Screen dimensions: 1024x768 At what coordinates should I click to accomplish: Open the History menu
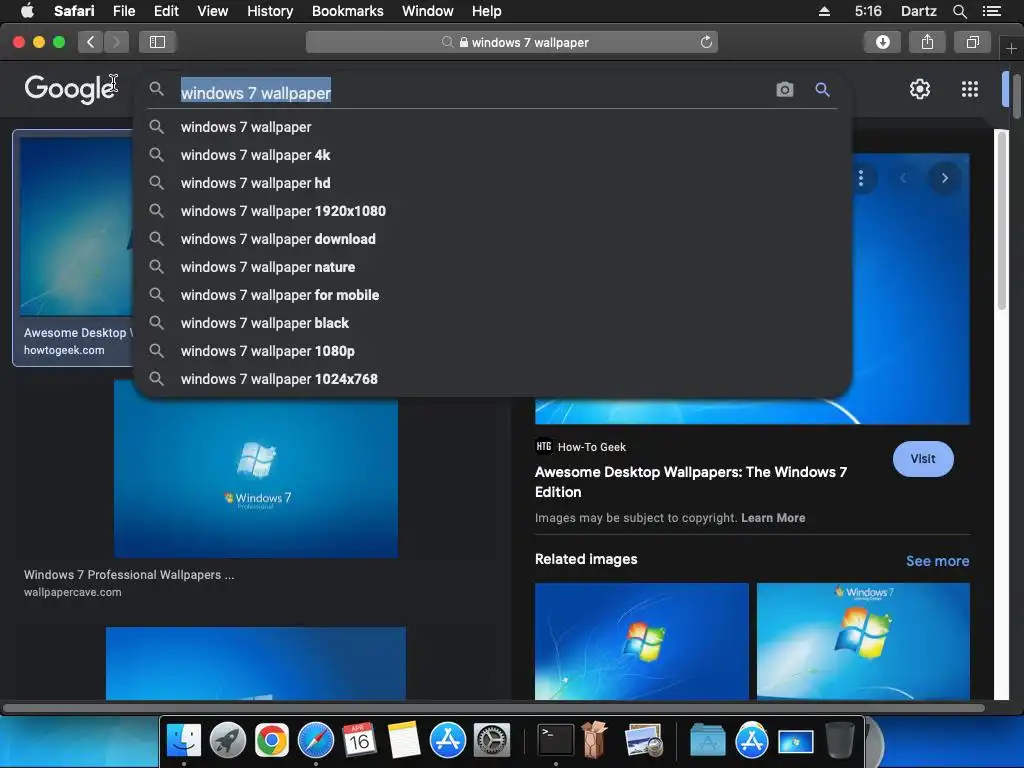coord(270,11)
